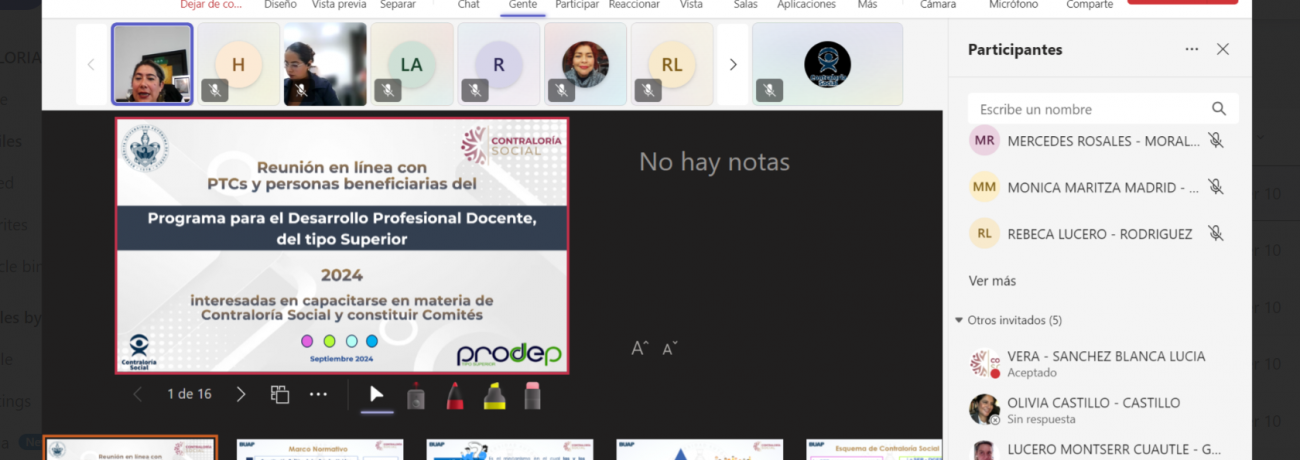Select VERA - SANCHEZ BLANCA LUCIA invitee
This screenshot has height=460, width=1300.
pos(1098,364)
